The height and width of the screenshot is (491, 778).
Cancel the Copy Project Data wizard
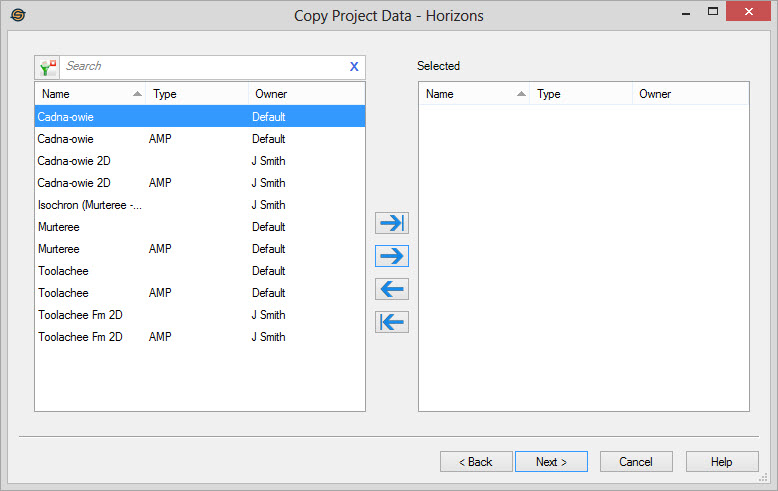pyautogui.click(x=636, y=462)
